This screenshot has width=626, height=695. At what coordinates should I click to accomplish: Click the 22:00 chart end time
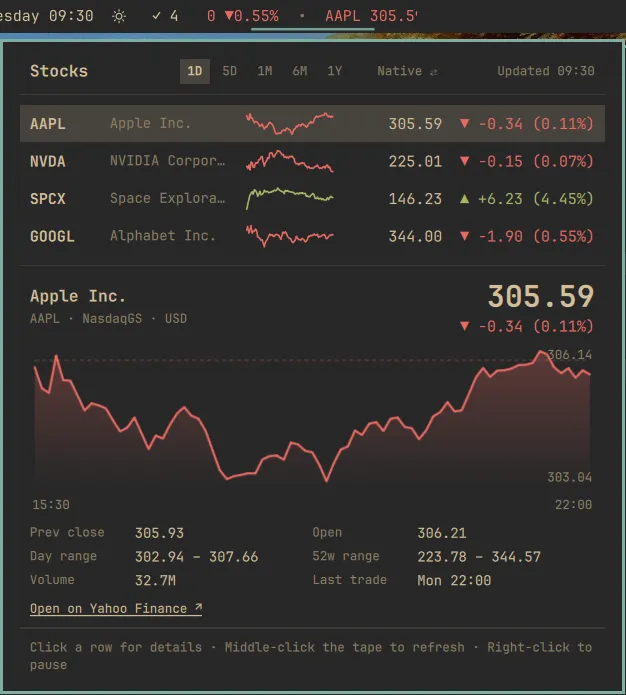coord(573,505)
